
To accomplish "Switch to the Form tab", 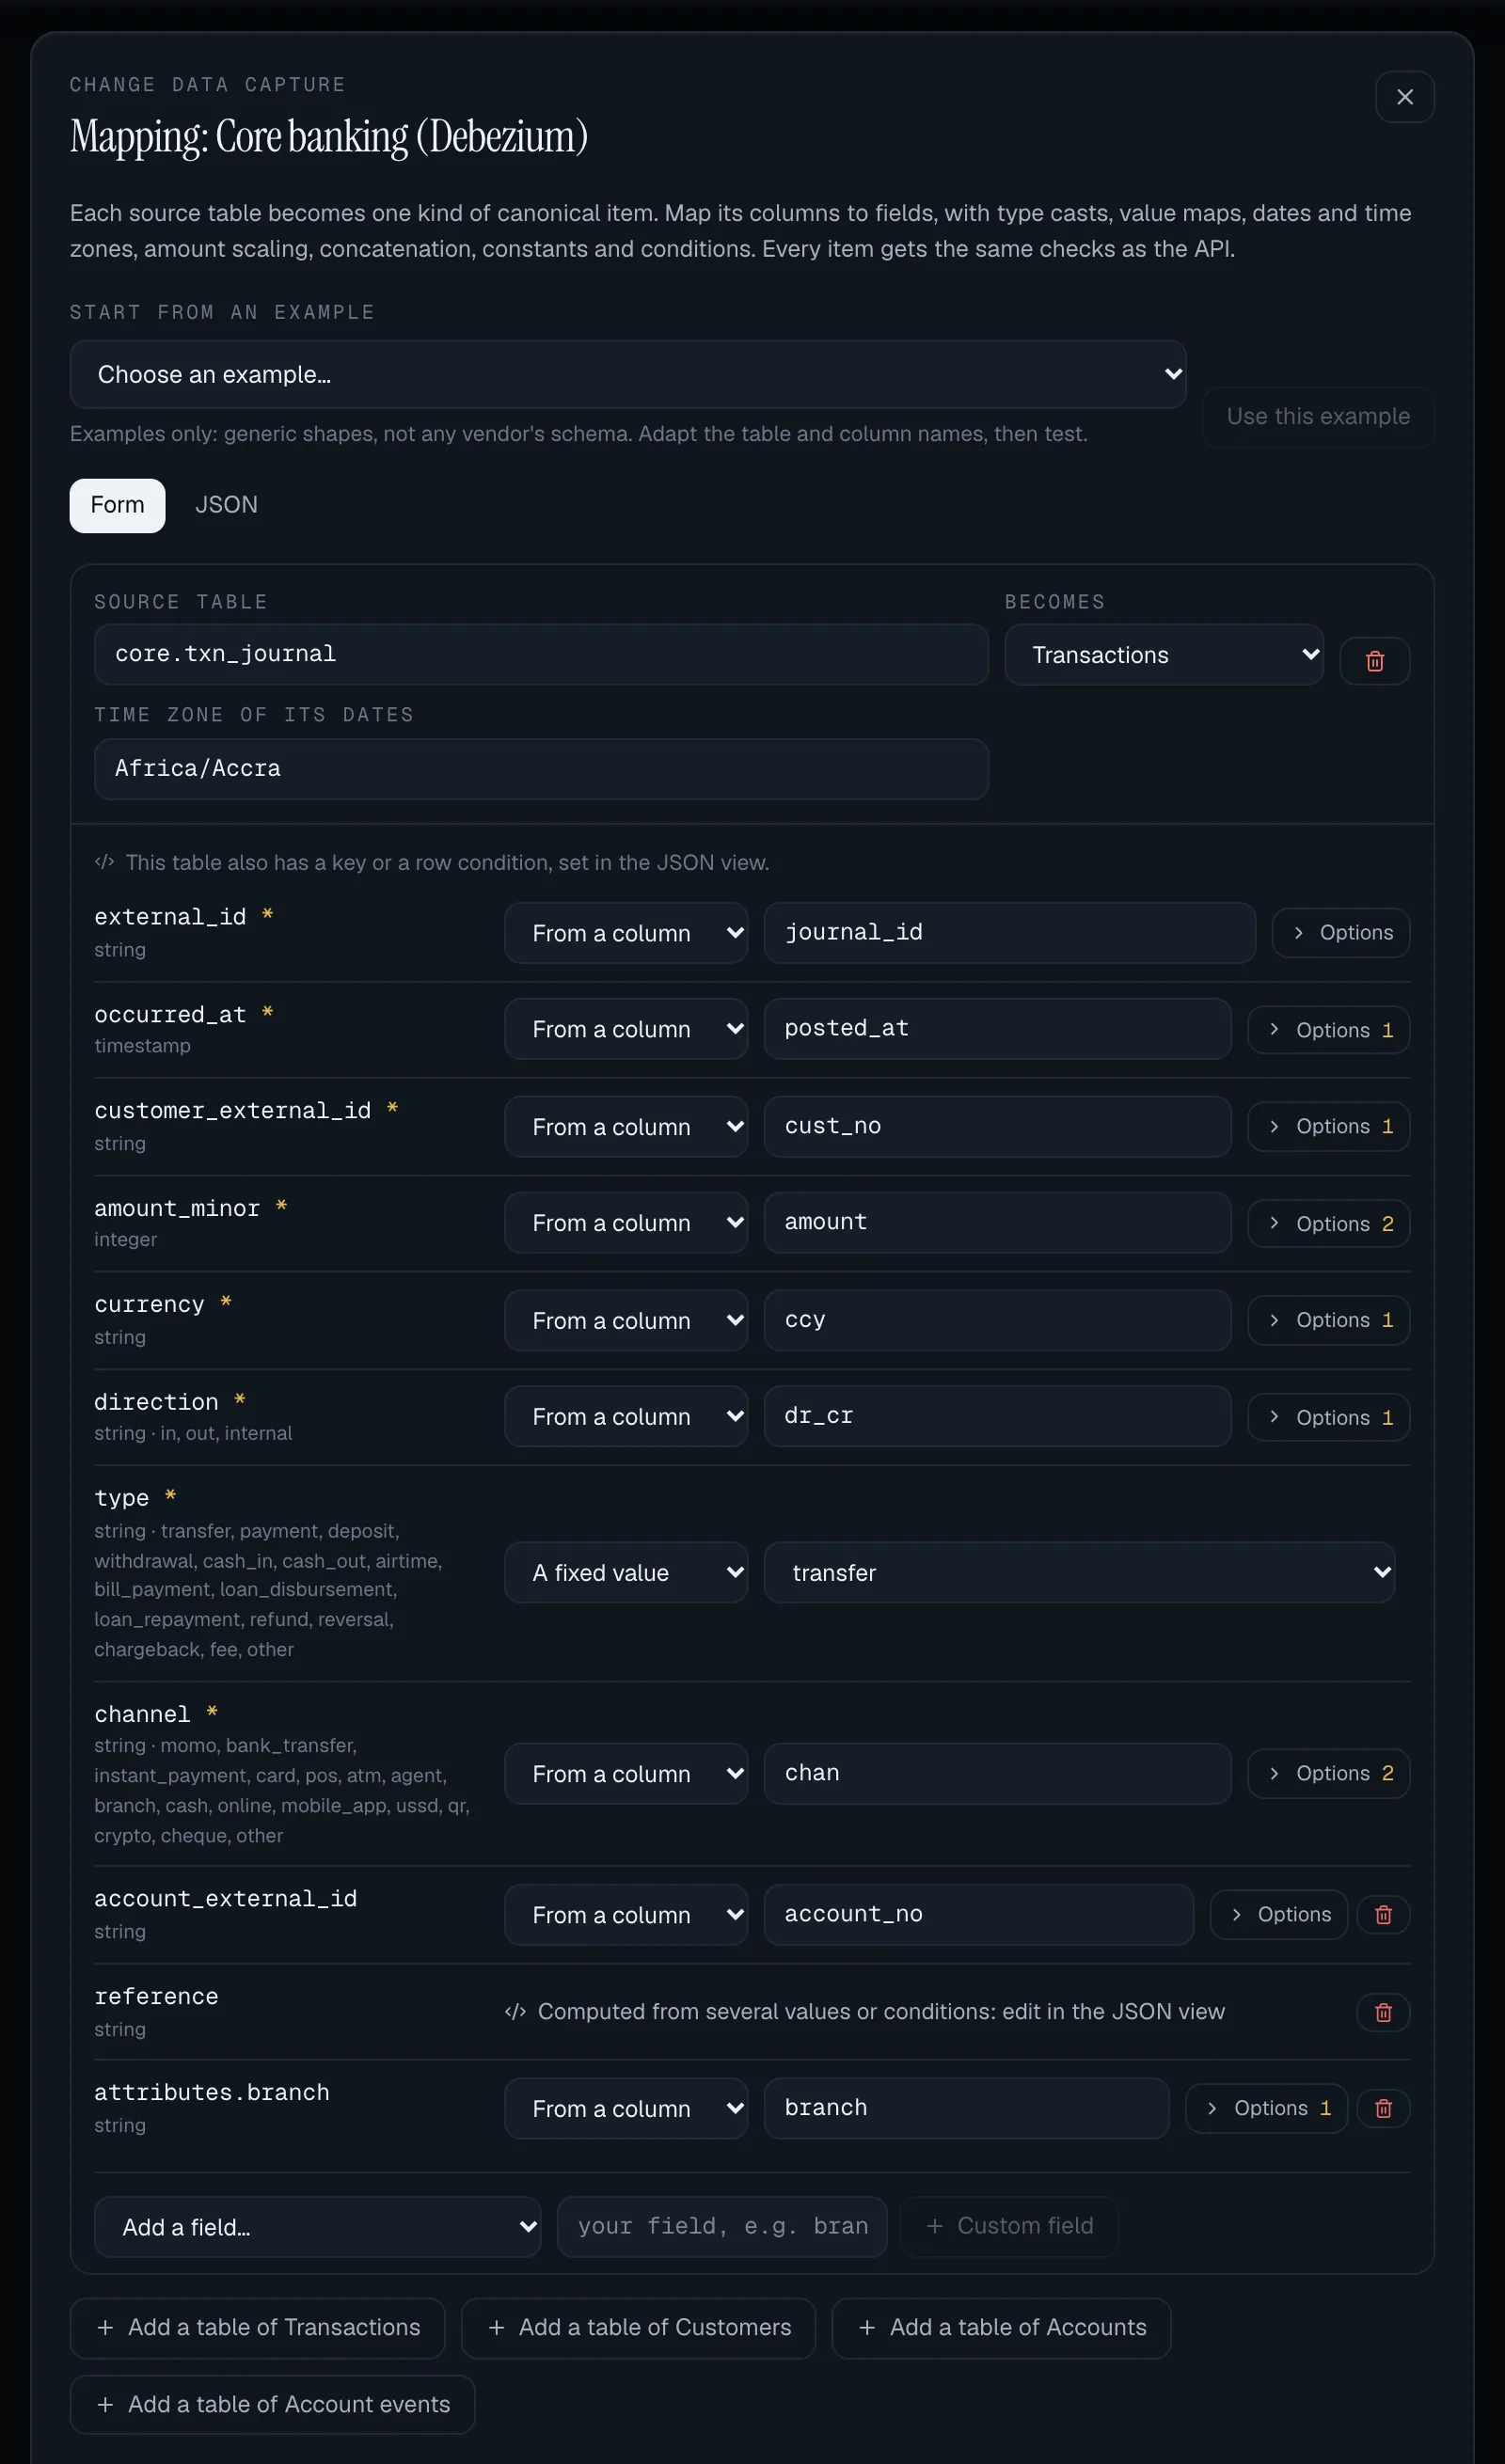I will click(117, 505).
